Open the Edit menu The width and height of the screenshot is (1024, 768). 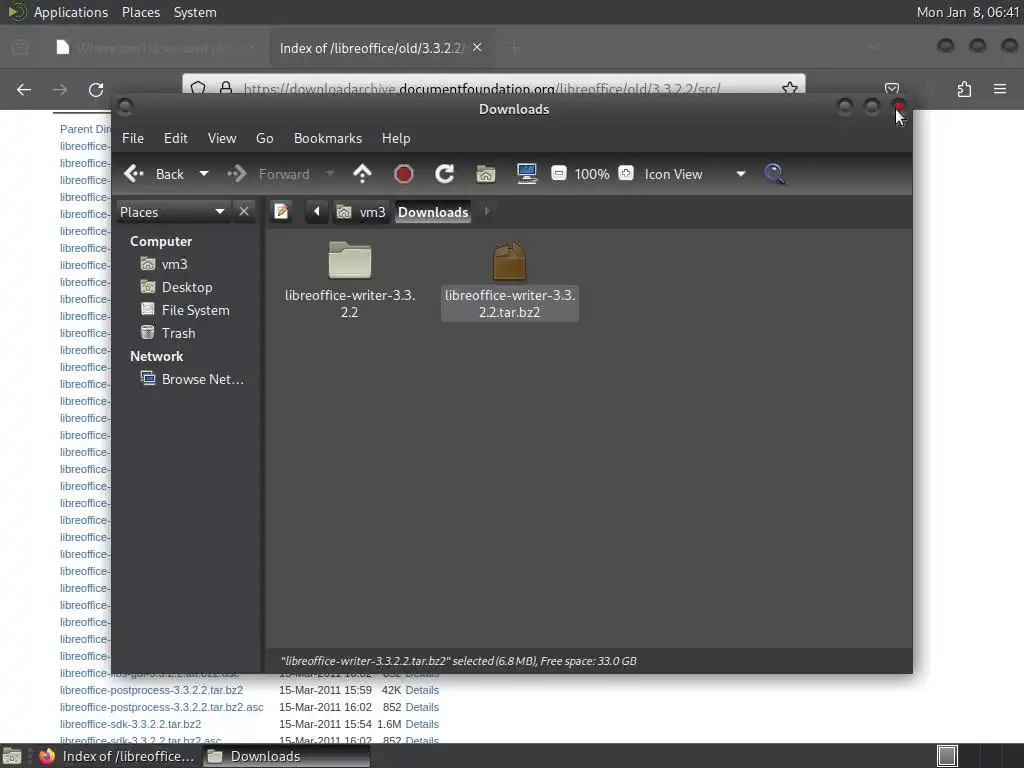pyautogui.click(x=176, y=138)
